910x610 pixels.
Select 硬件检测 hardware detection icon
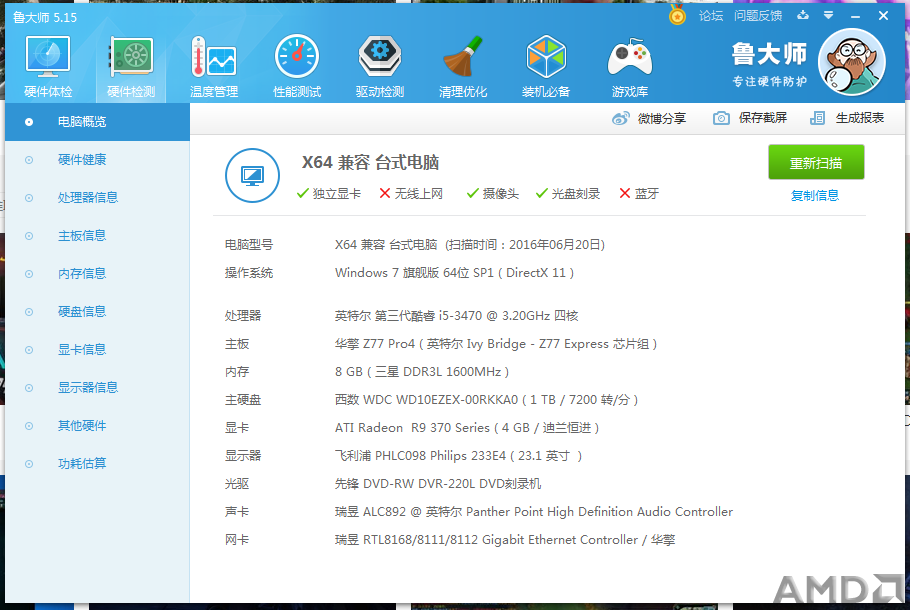(x=131, y=57)
